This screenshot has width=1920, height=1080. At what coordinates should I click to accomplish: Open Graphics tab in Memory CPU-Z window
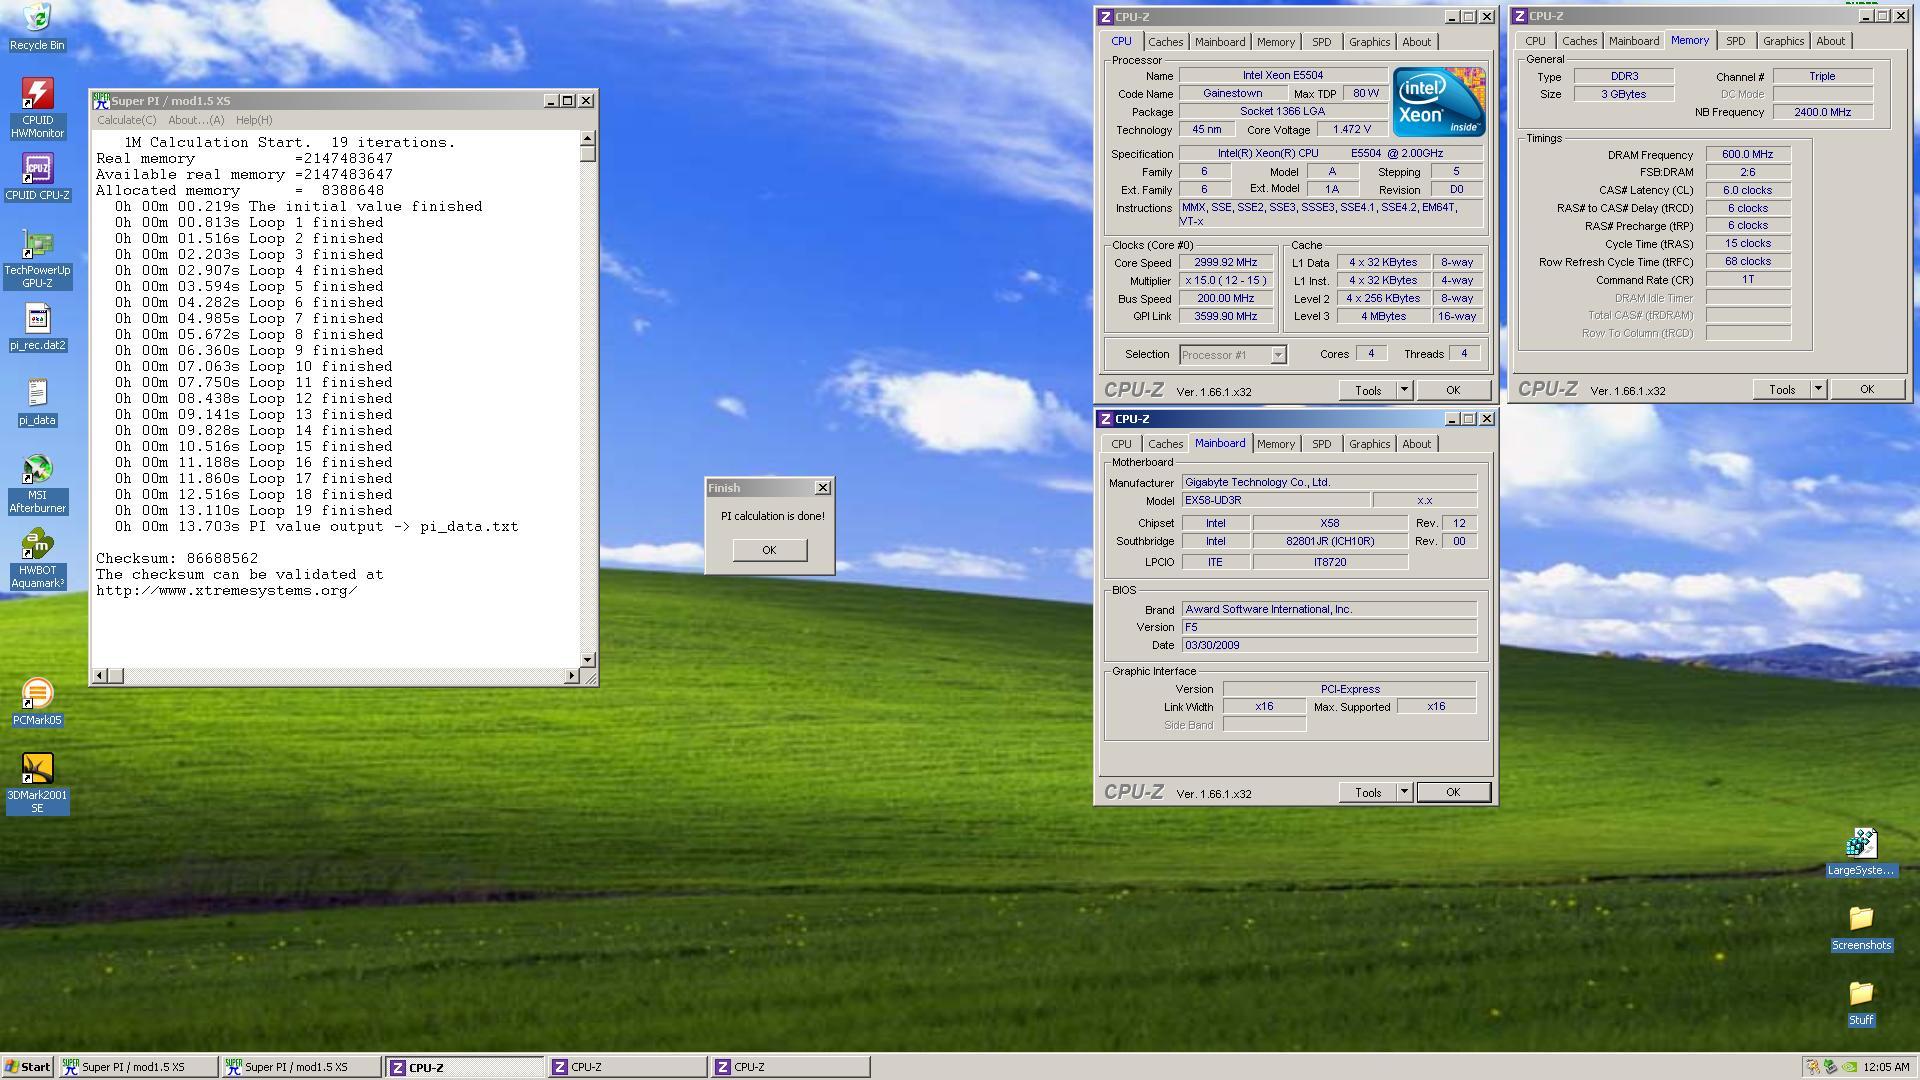(x=1783, y=41)
